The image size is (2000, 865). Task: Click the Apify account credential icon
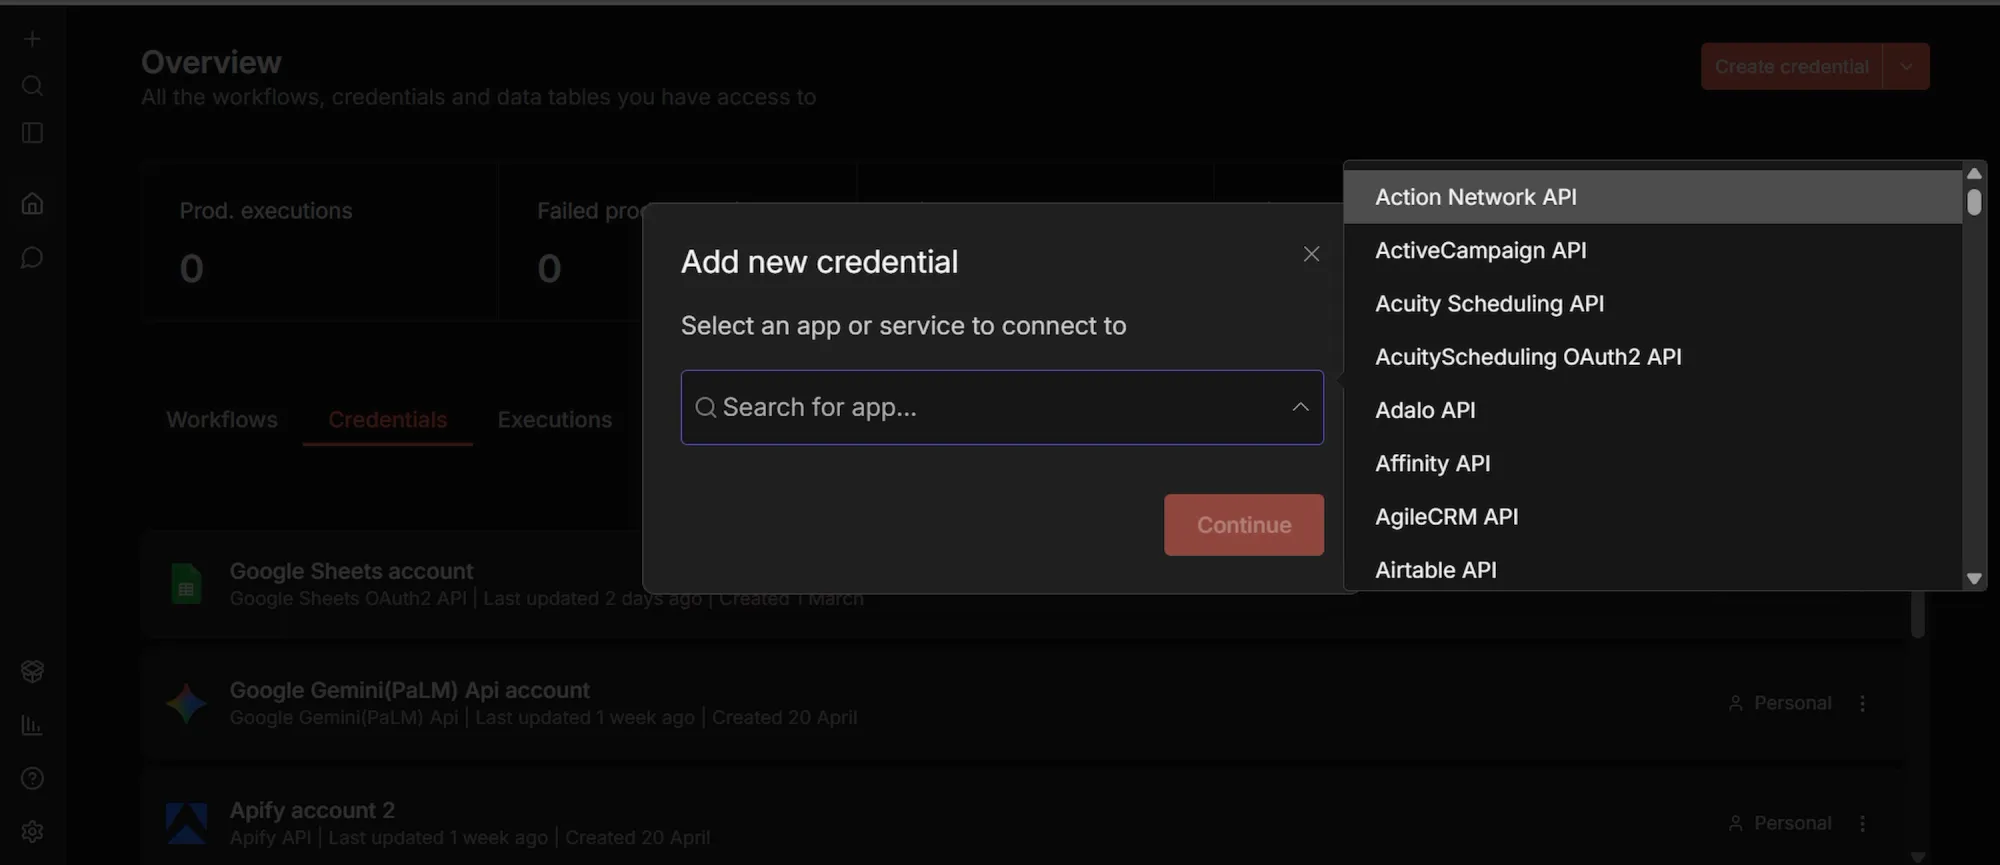point(186,823)
